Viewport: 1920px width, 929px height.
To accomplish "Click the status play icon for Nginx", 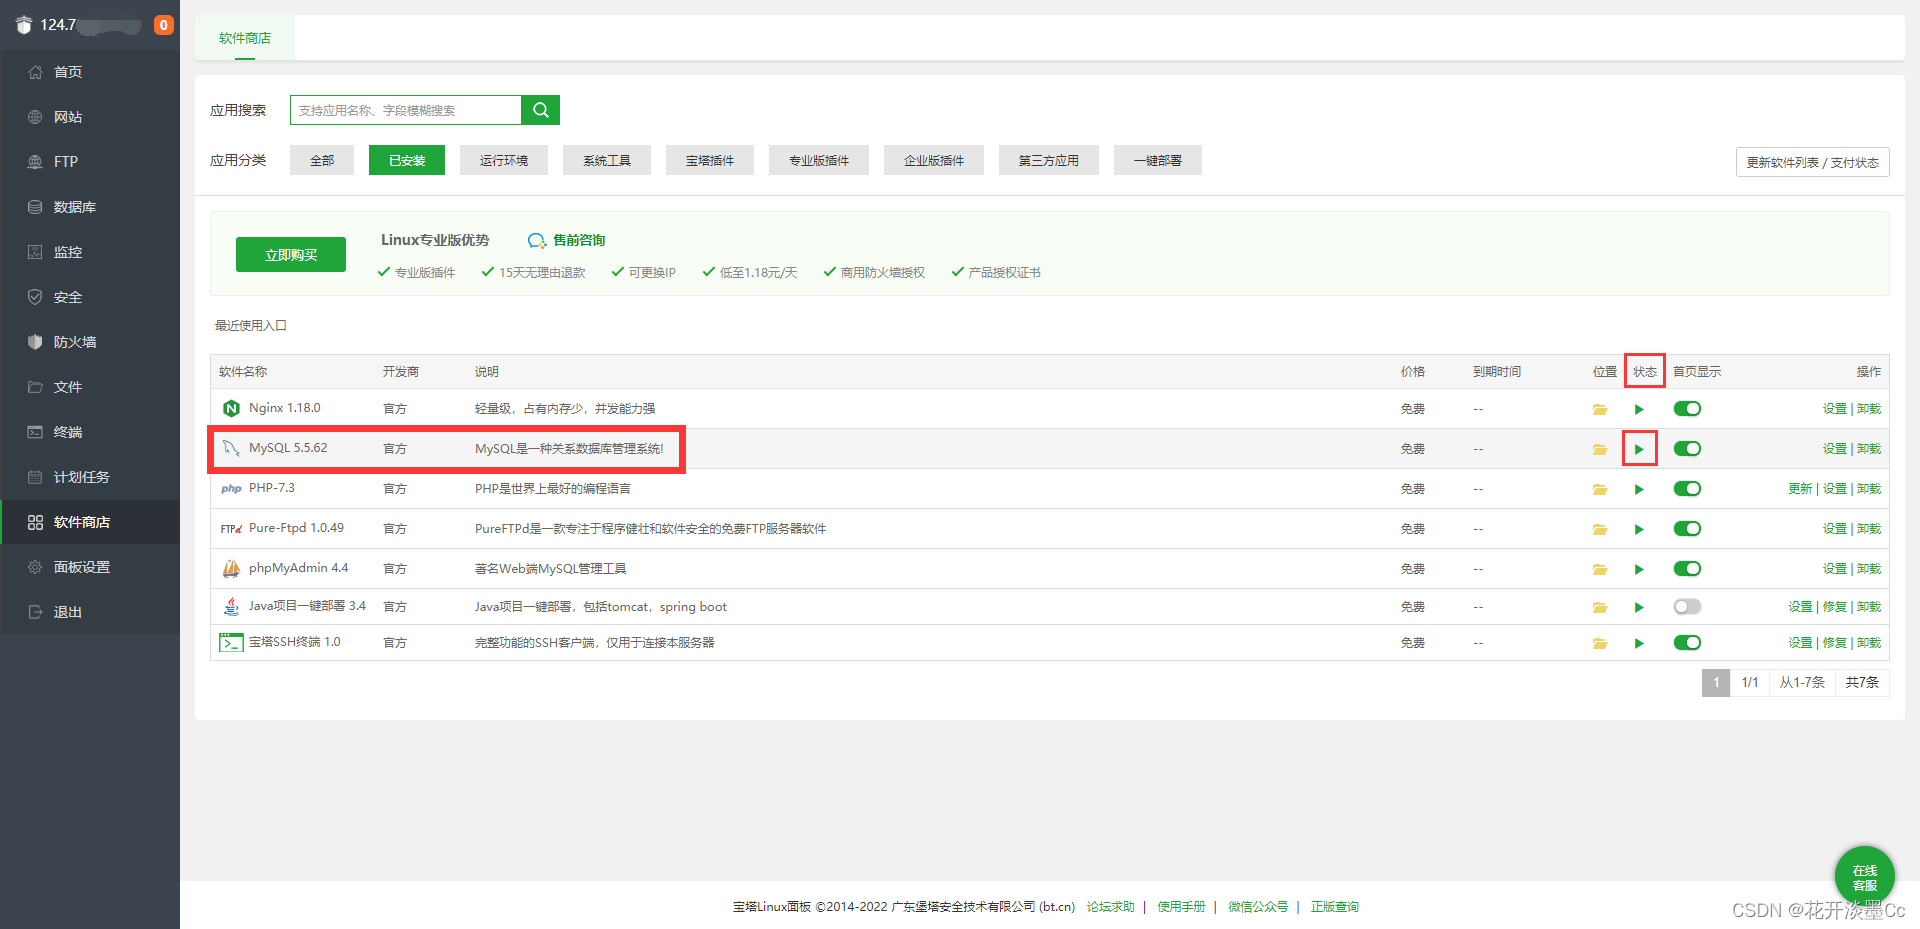I will (1639, 409).
